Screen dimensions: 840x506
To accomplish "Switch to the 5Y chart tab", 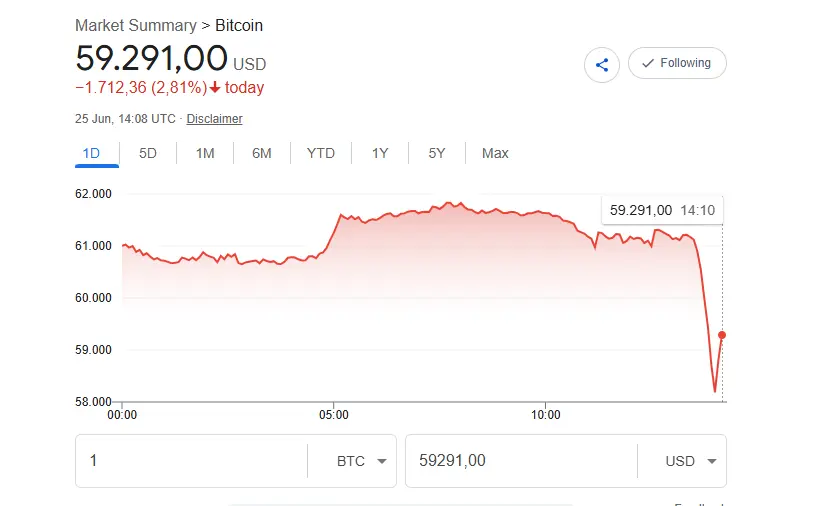I will point(437,154).
